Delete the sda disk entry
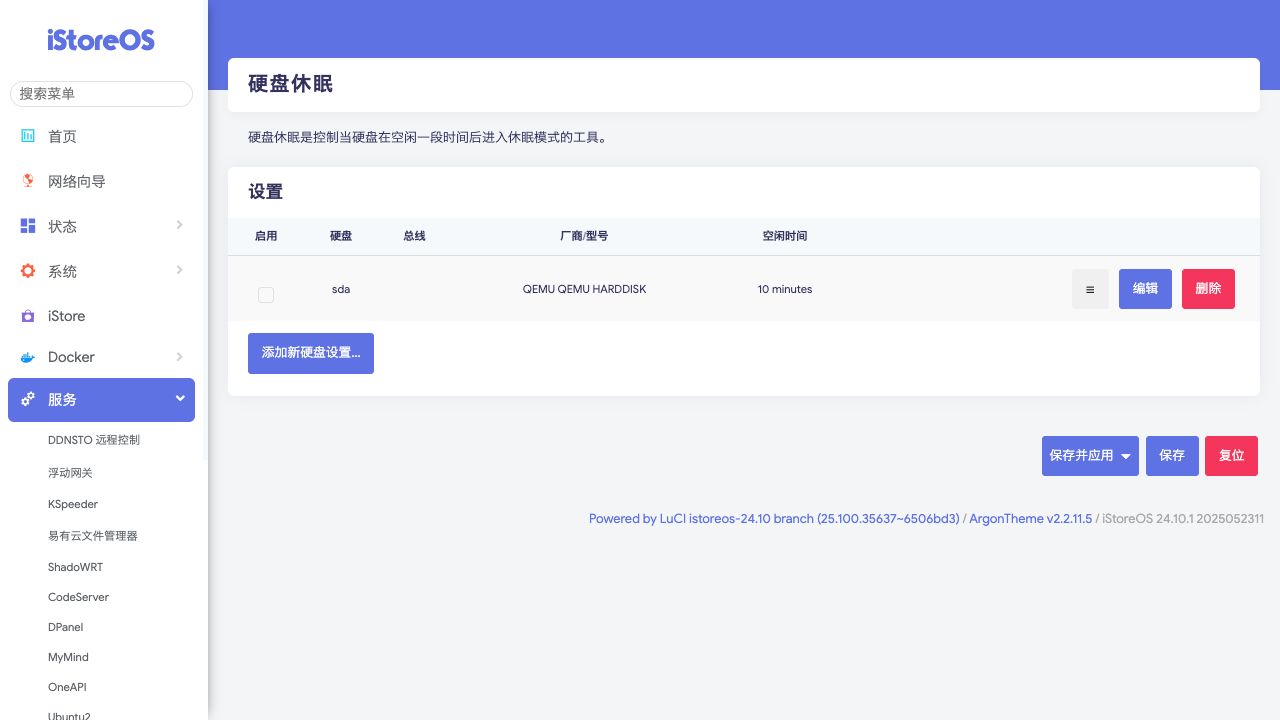The height and width of the screenshot is (720, 1280). [x=1208, y=289]
